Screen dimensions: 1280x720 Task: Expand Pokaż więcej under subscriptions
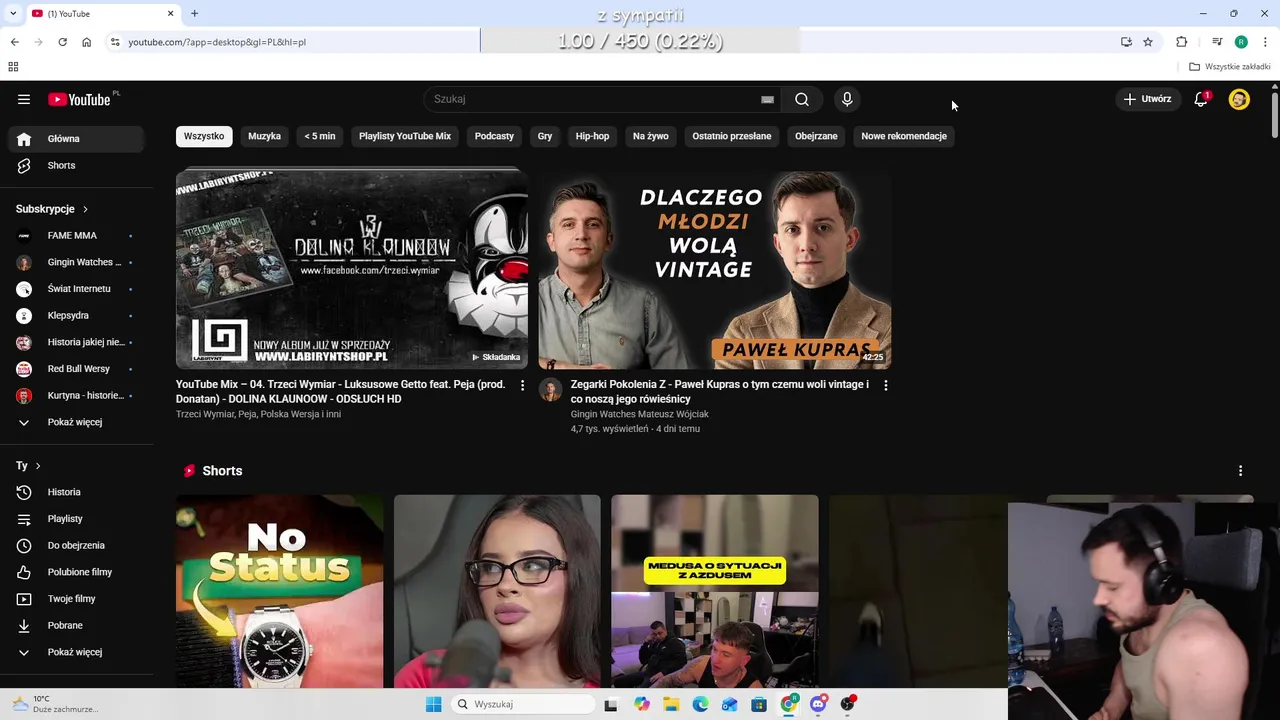(76, 422)
